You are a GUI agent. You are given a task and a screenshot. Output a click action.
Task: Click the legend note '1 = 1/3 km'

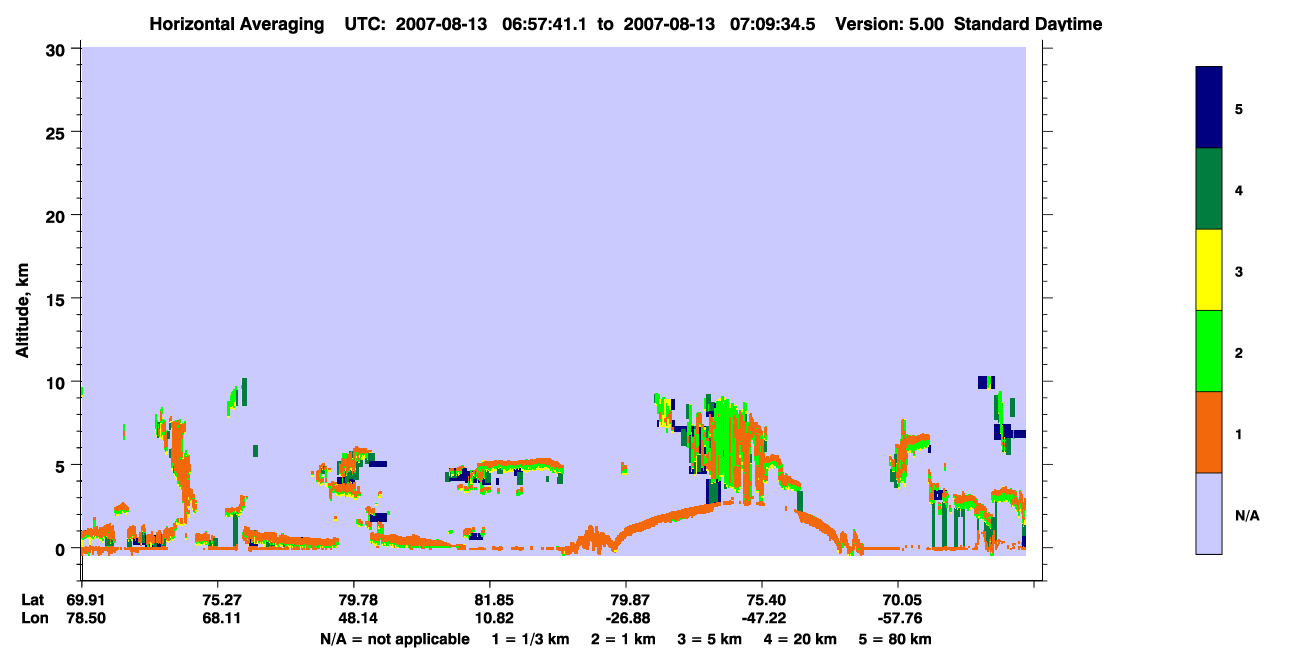click(x=531, y=639)
